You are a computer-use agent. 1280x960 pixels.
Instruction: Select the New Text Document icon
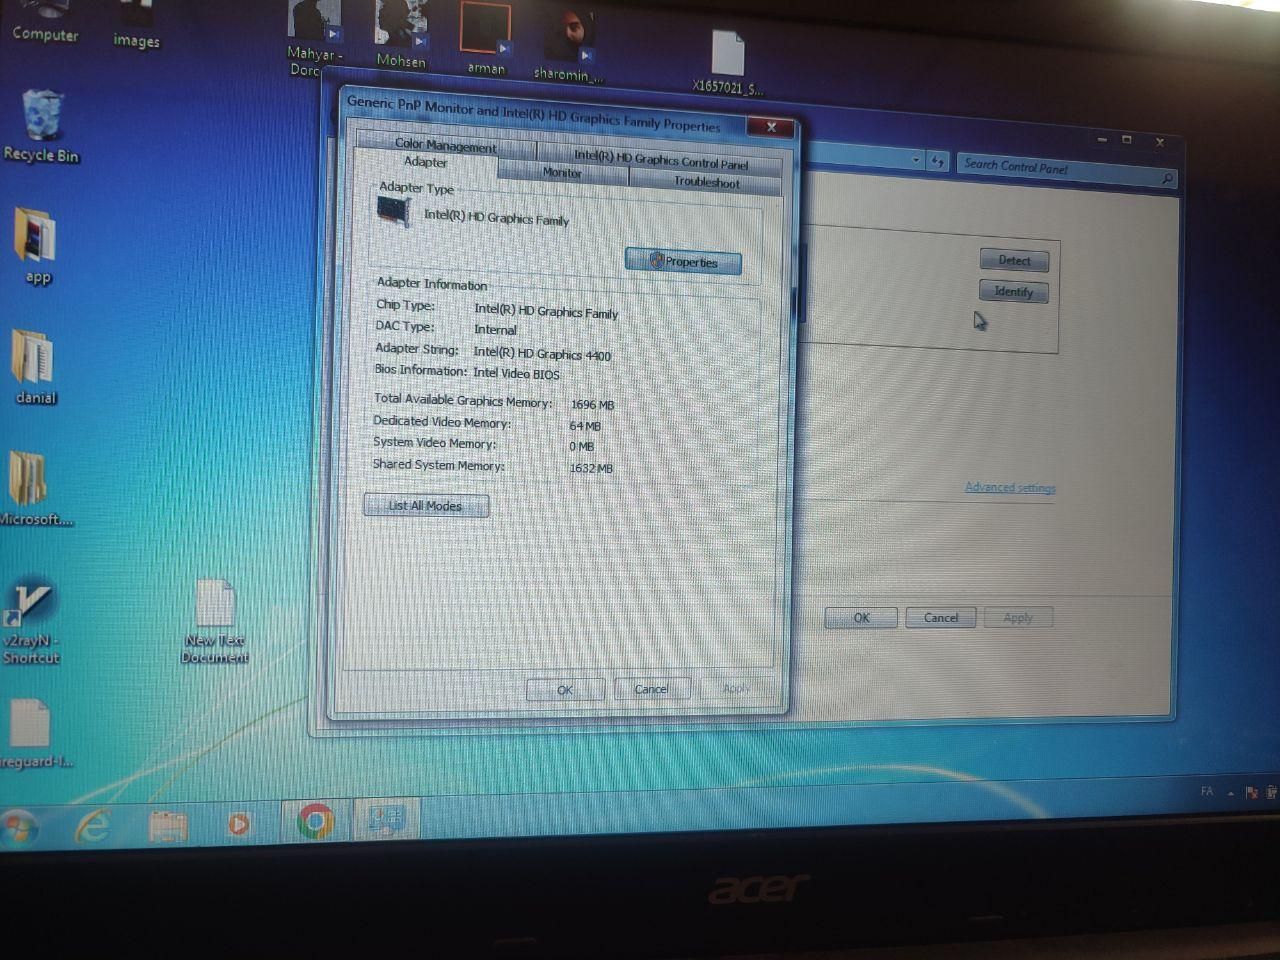[214, 620]
